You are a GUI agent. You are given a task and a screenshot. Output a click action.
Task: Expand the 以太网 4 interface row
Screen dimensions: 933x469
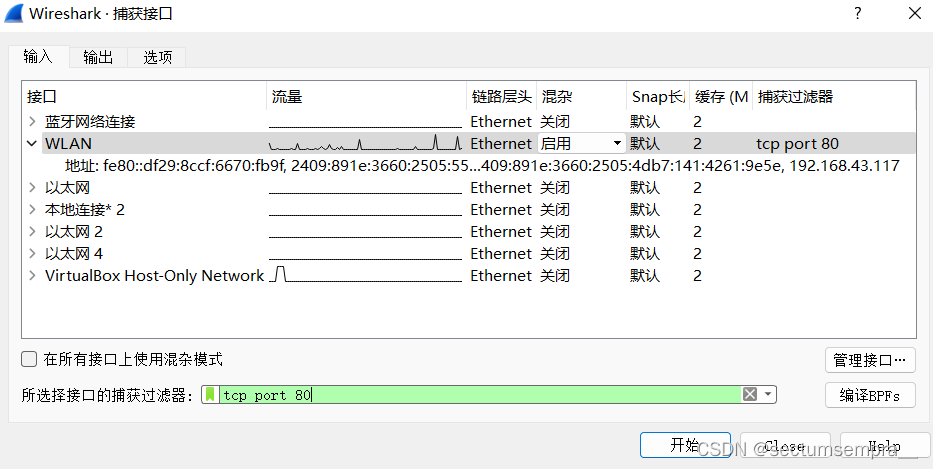32,254
